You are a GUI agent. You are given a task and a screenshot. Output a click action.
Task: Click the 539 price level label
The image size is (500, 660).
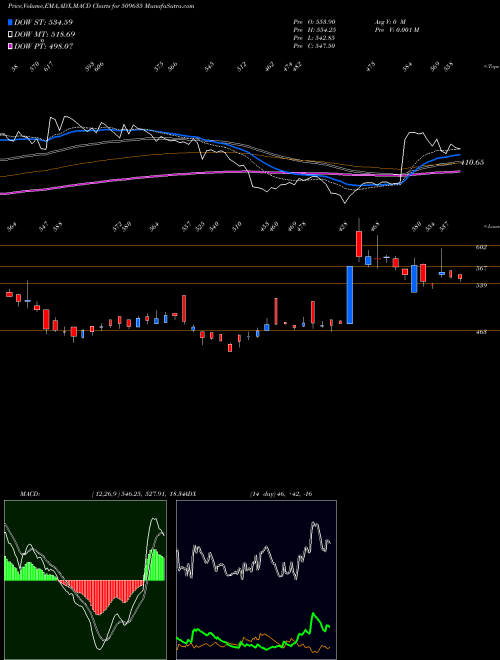[481, 285]
